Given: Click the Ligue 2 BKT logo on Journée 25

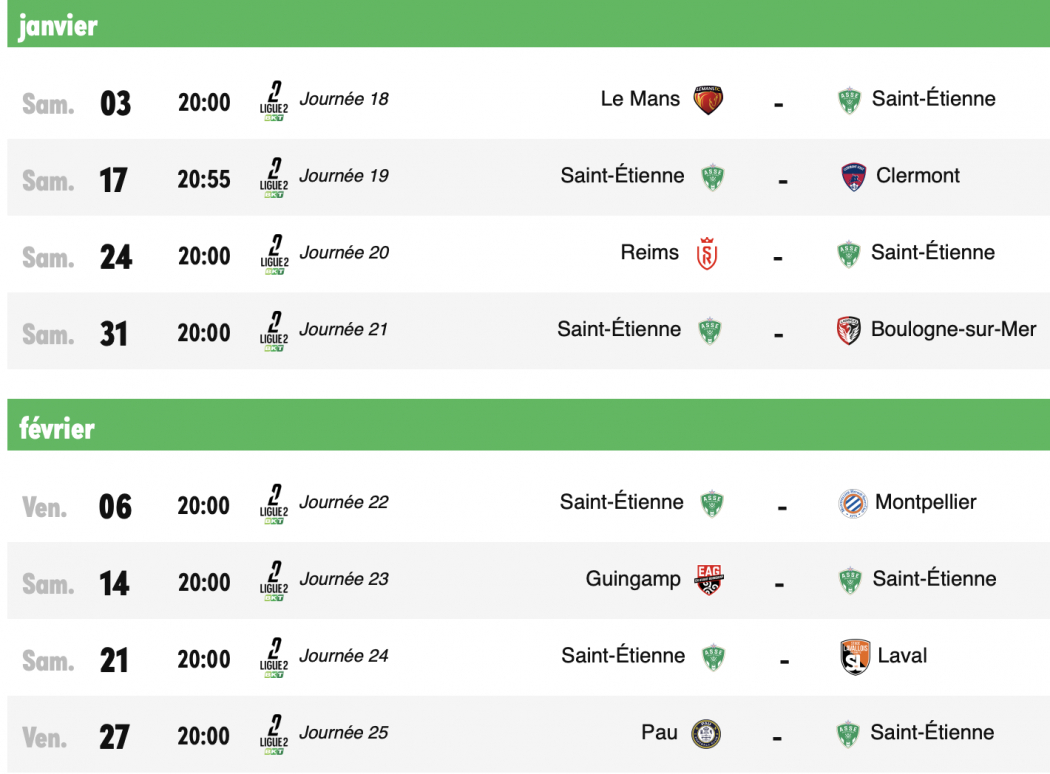Looking at the screenshot, I should coord(274,734).
